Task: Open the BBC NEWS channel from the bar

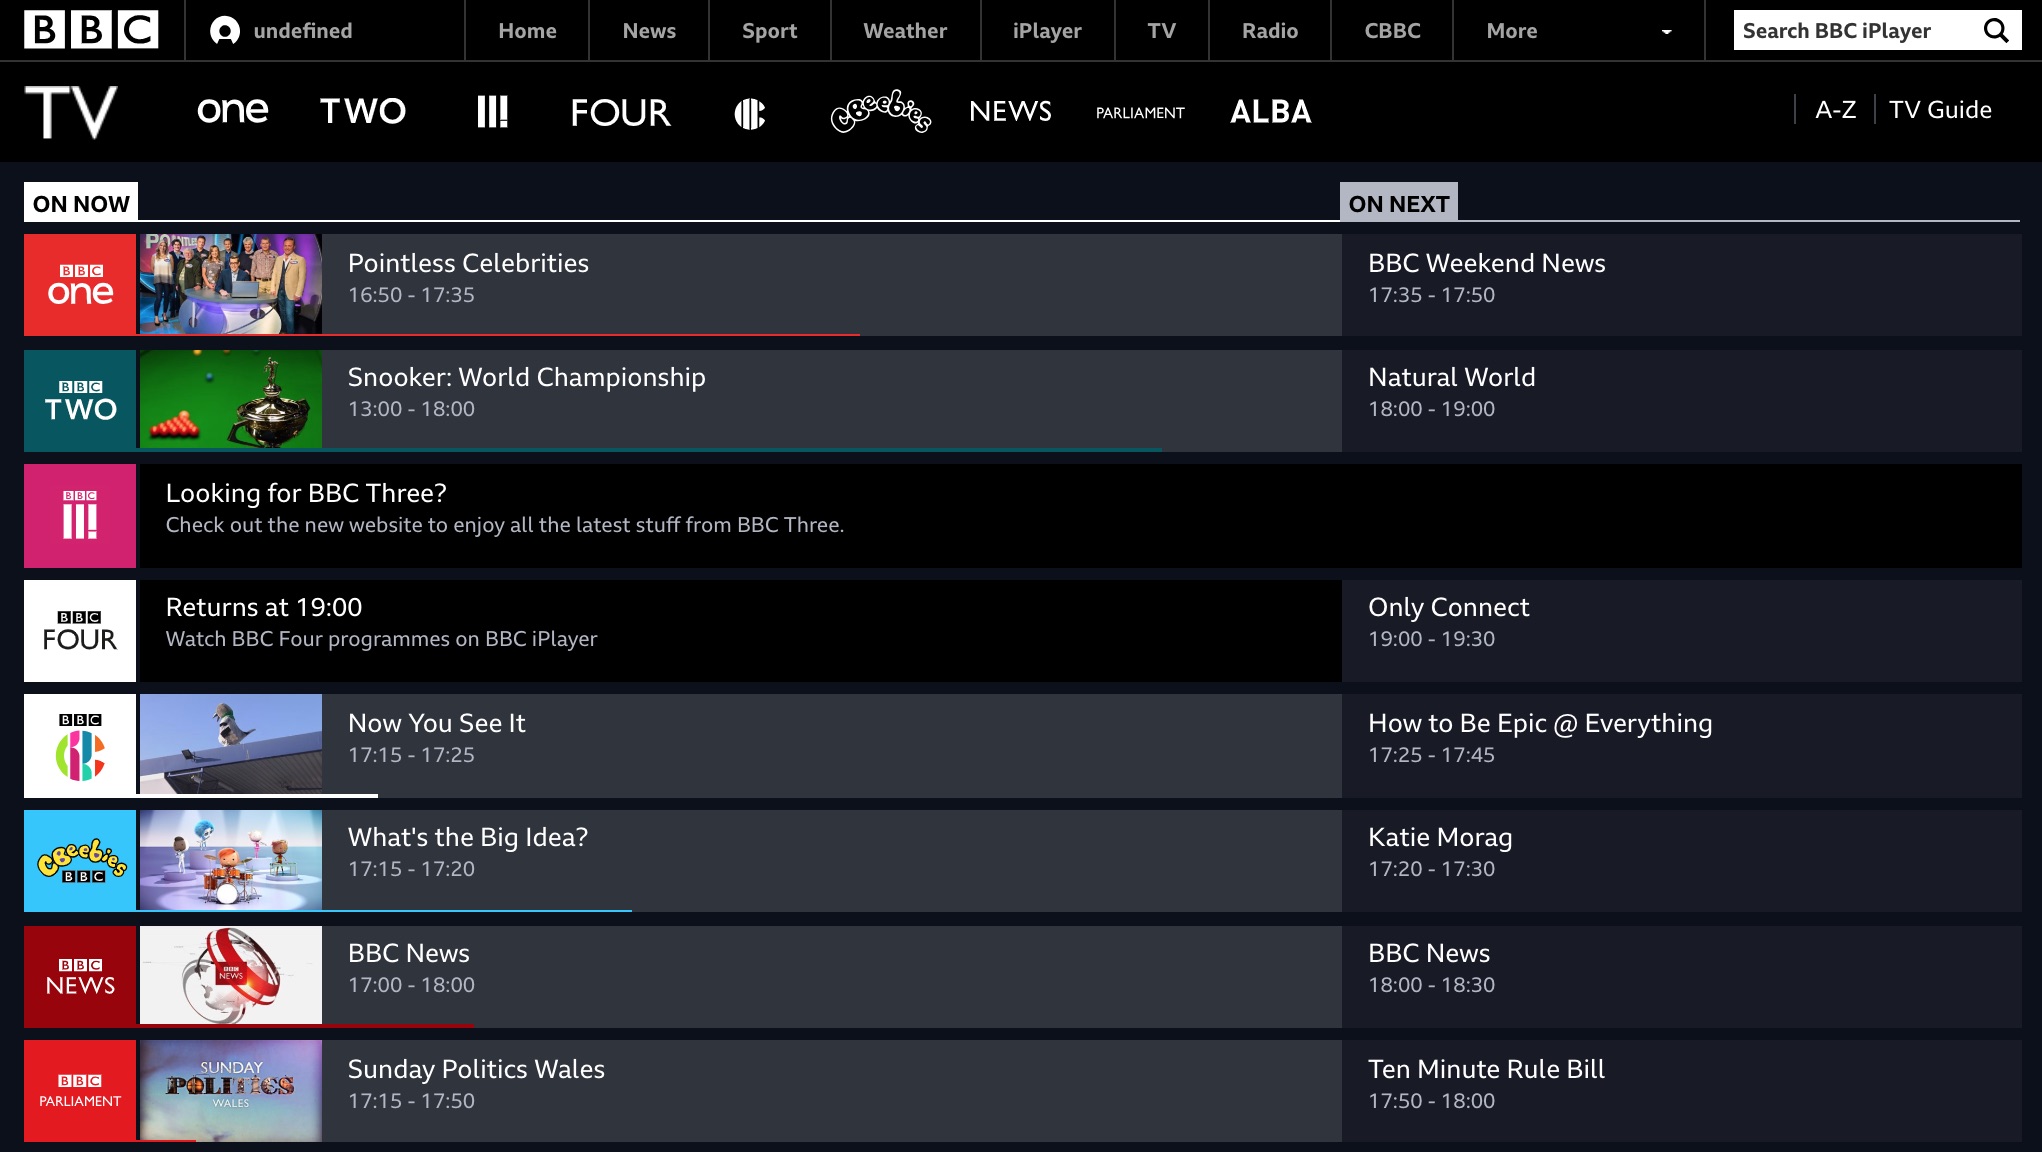Action: [1010, 111]
